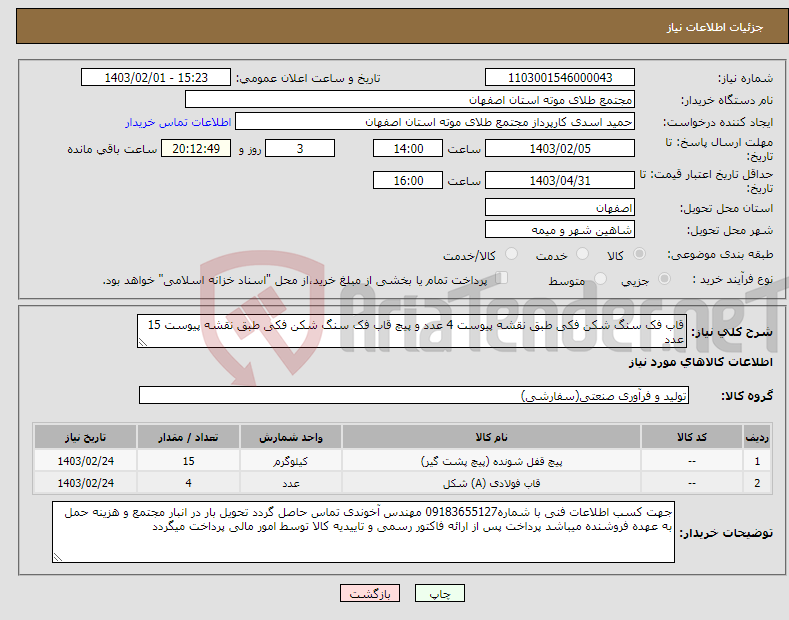Click the item name پیچ قفل شونده (پیچ پشت گیر)
The height and width of the screenshot is (620, 789).
491,461
